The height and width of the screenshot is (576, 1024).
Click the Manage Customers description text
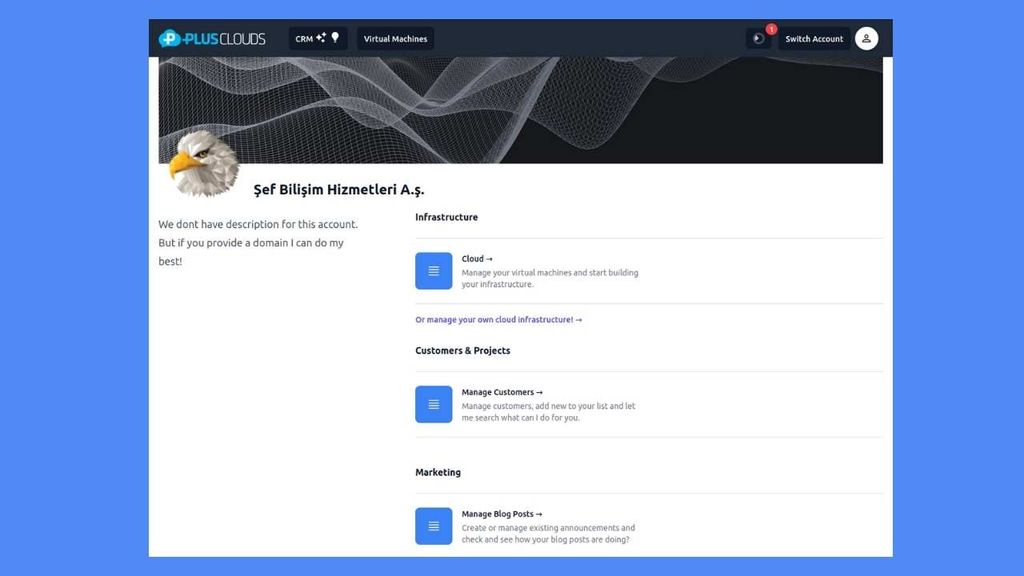click(x=548, y=412)
